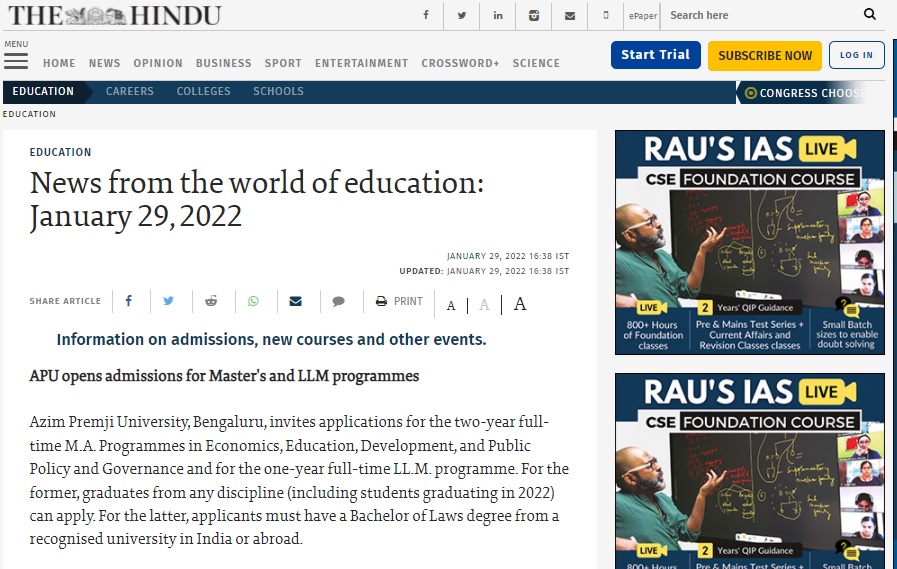Open the SCIENCE menu item
Screen dimensions: 897x569
click(x=536, y=63)
